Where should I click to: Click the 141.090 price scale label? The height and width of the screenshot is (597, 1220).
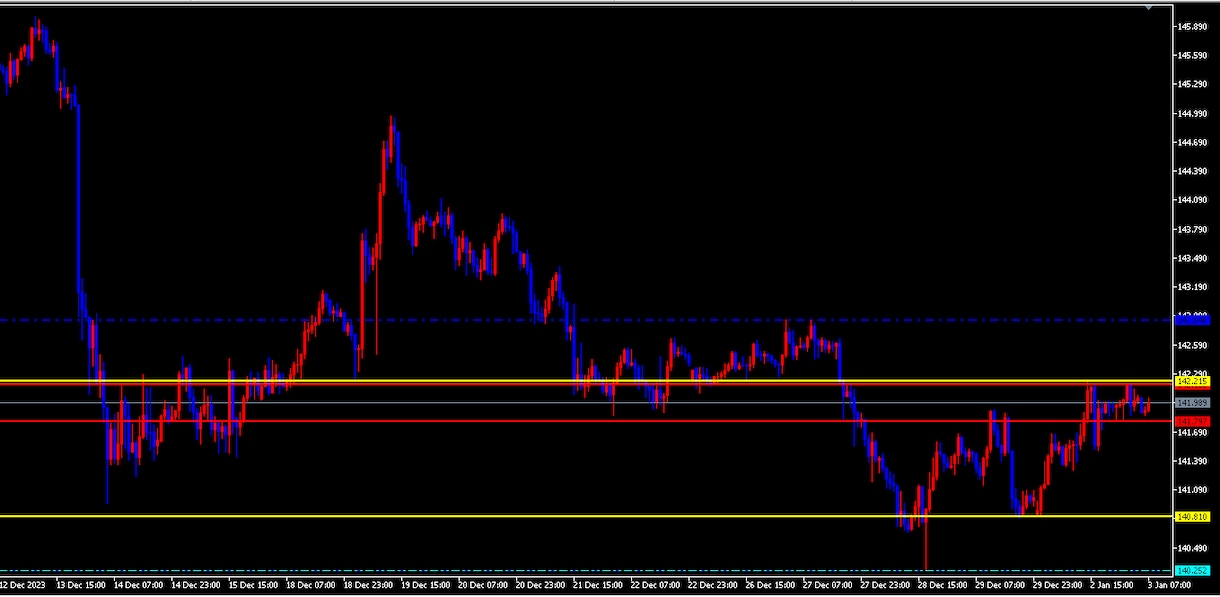coord(1193,491)
